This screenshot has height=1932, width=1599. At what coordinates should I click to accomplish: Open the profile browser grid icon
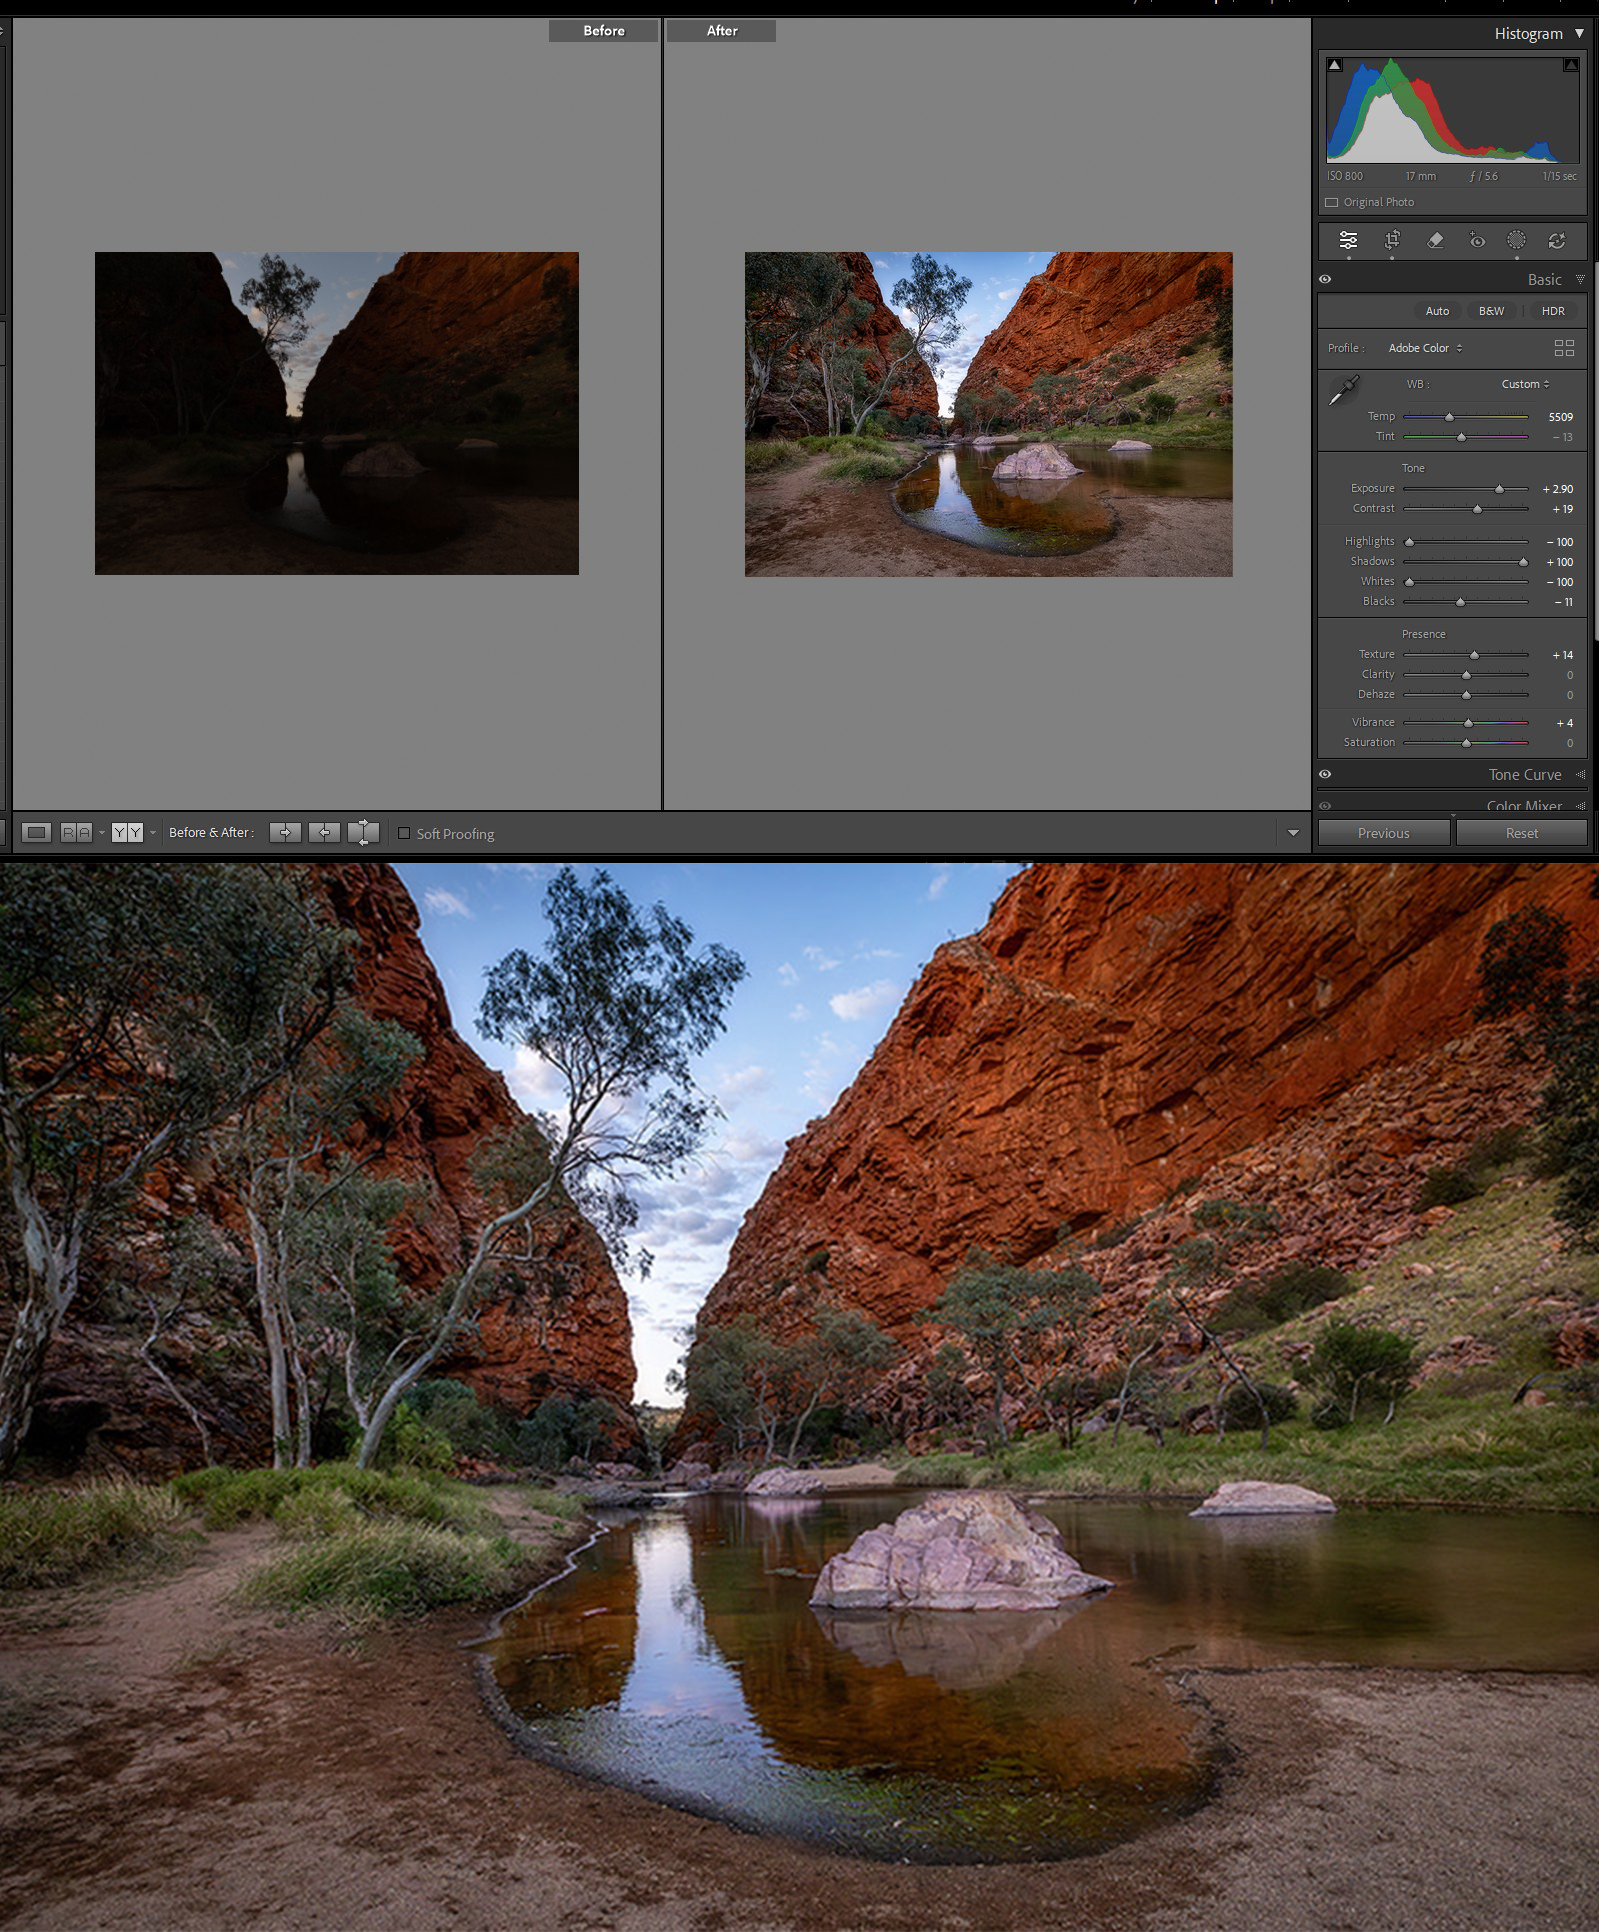(1564, 348)
